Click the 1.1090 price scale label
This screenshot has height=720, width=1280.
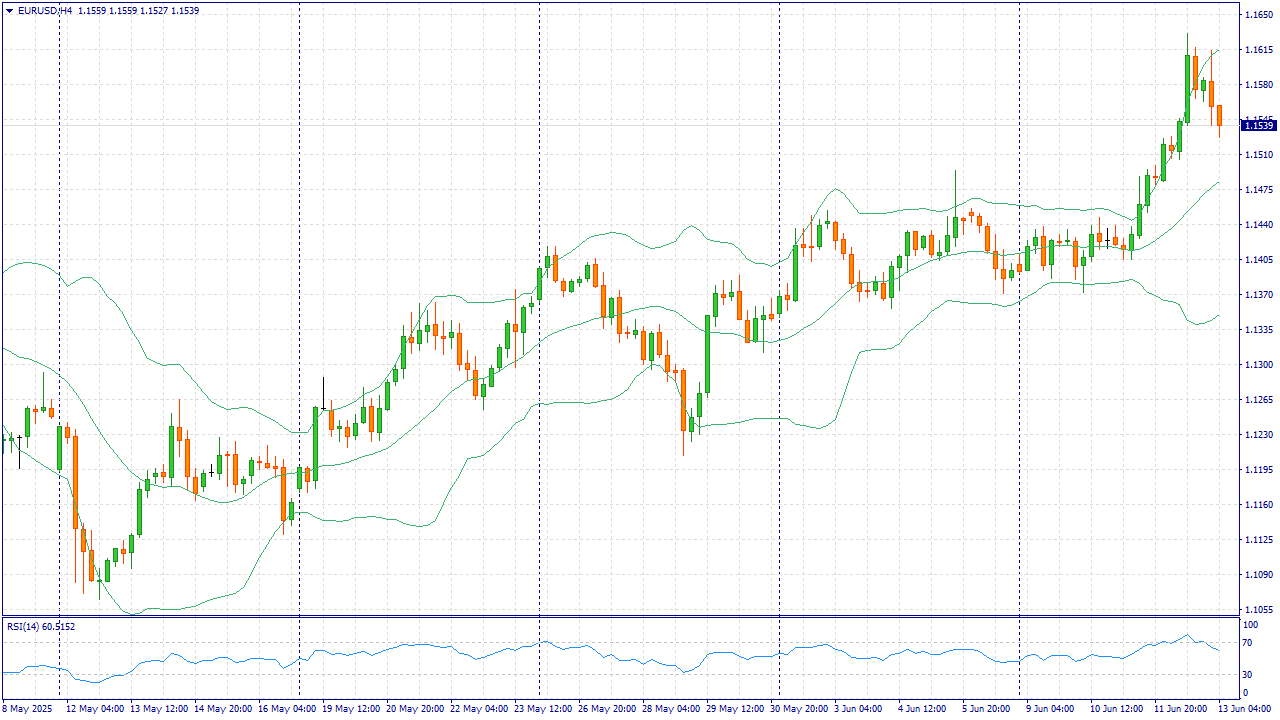coord(1258,575)
